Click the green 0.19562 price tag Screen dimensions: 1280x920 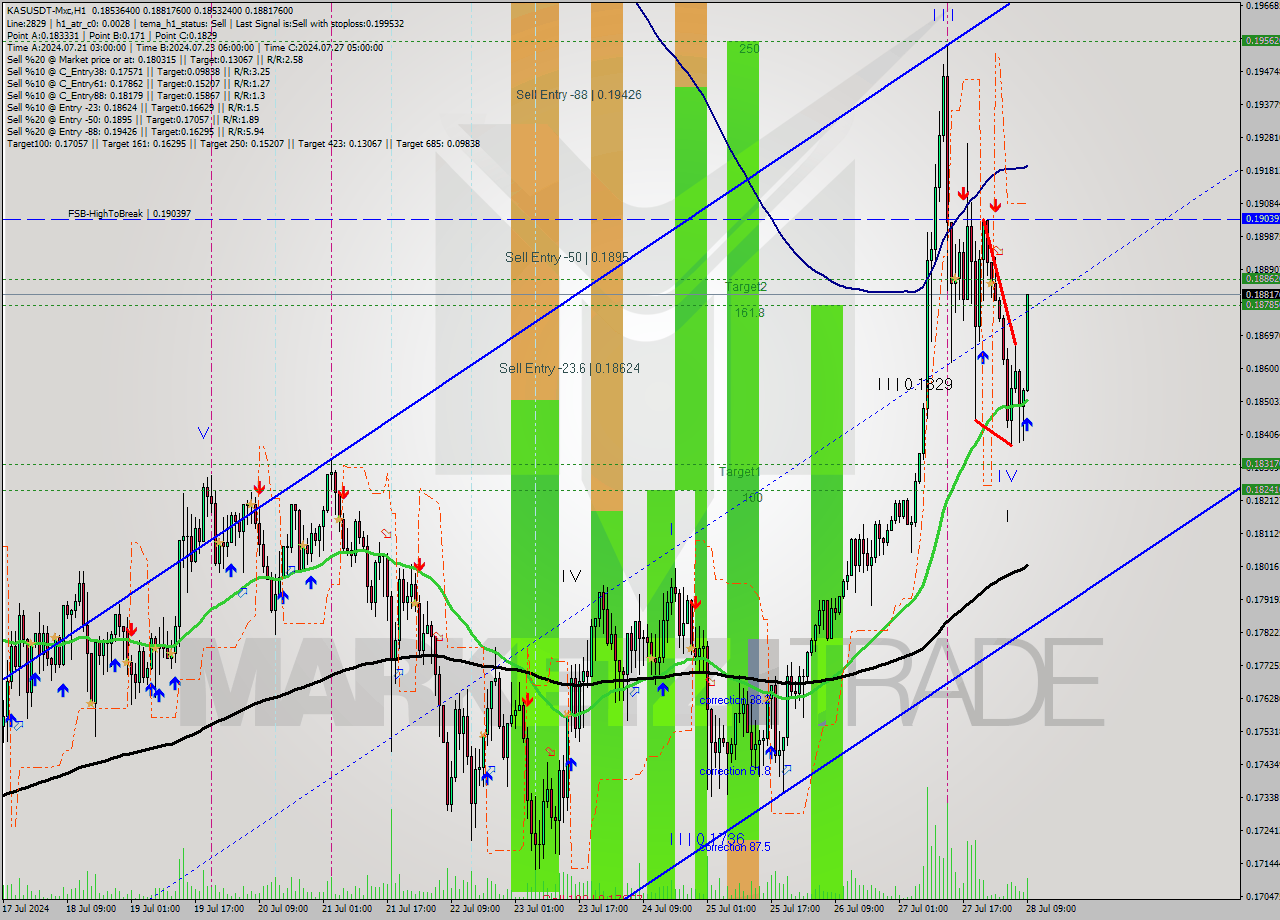[x=1260, y=41]
